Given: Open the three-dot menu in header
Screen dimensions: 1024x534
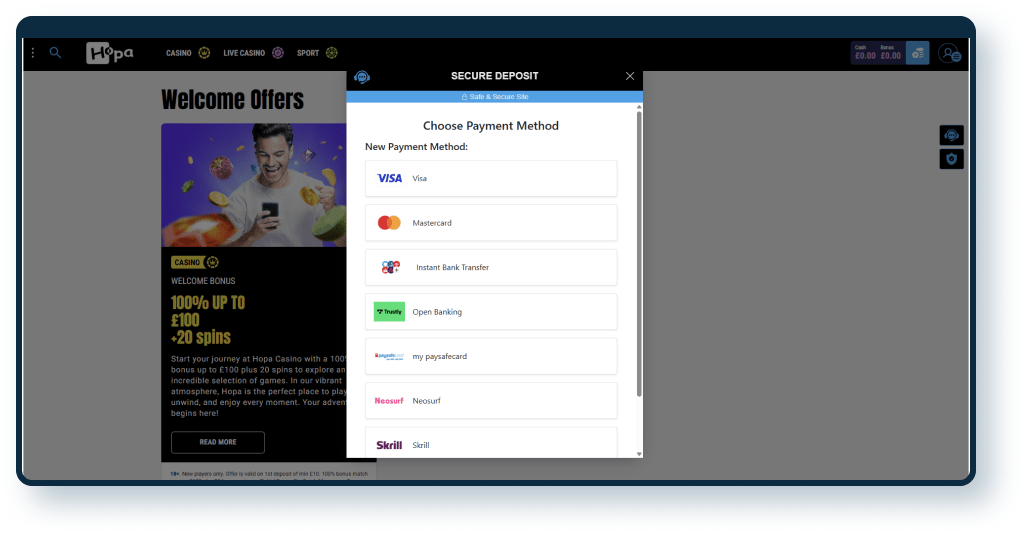Looking at the screenshot, I should 33,53.
